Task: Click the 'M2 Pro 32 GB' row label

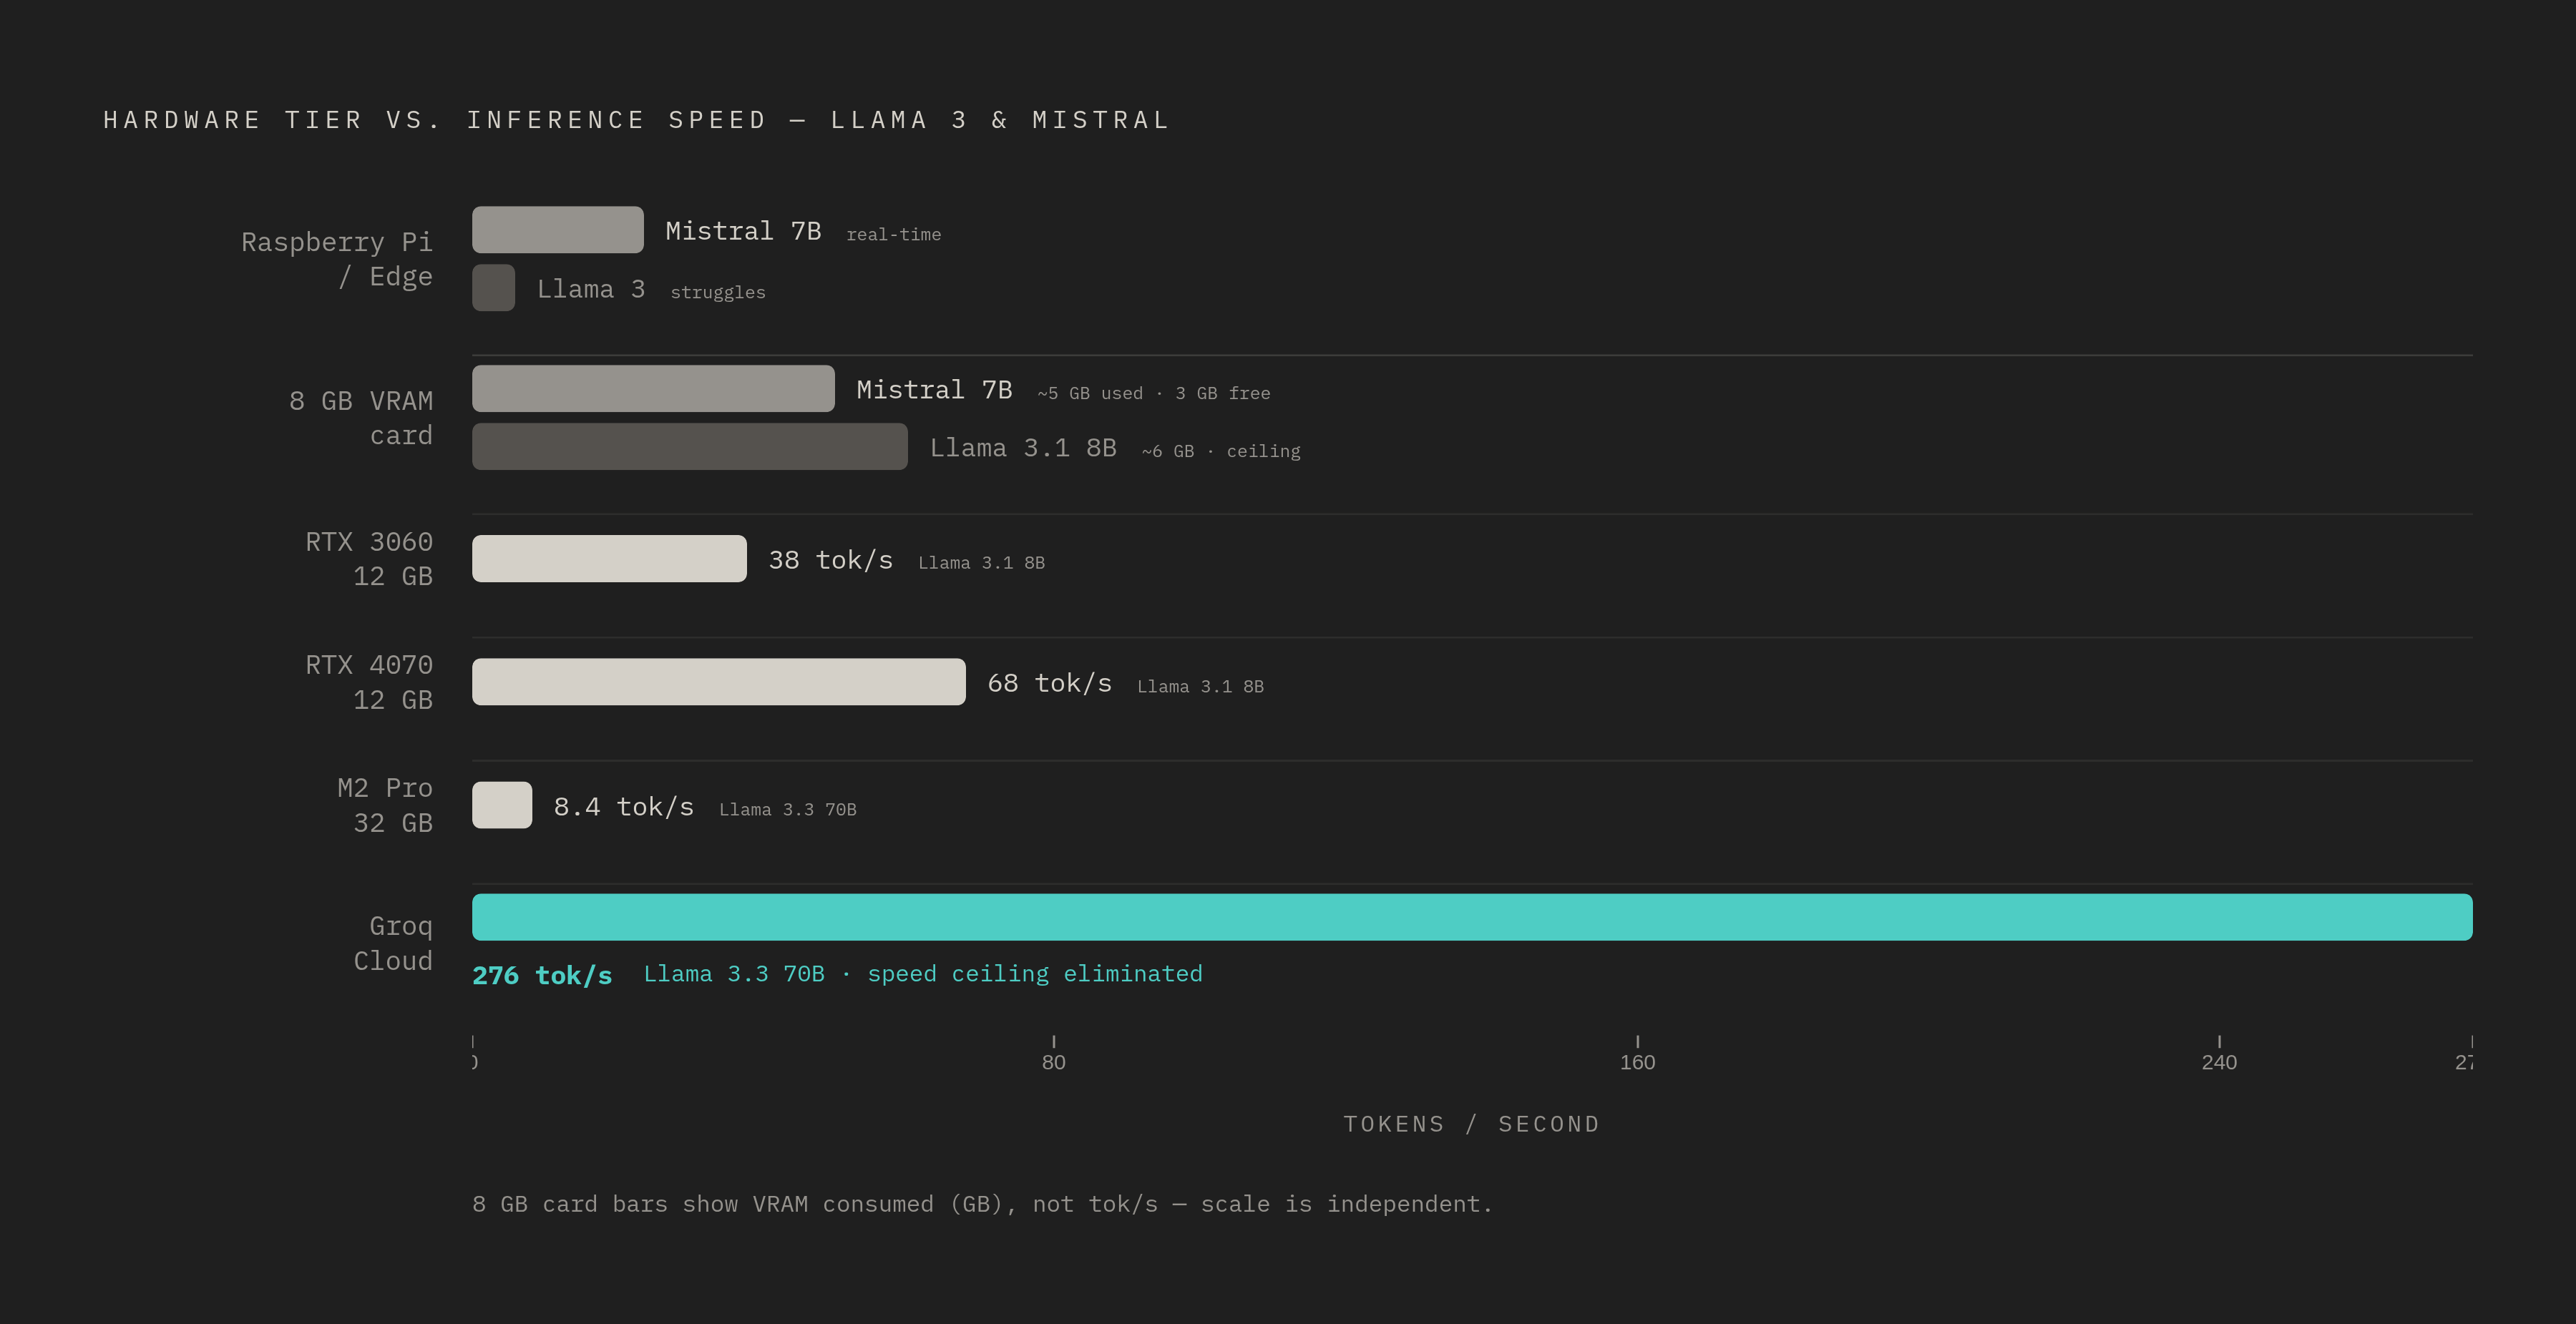Action: [385, 805]
